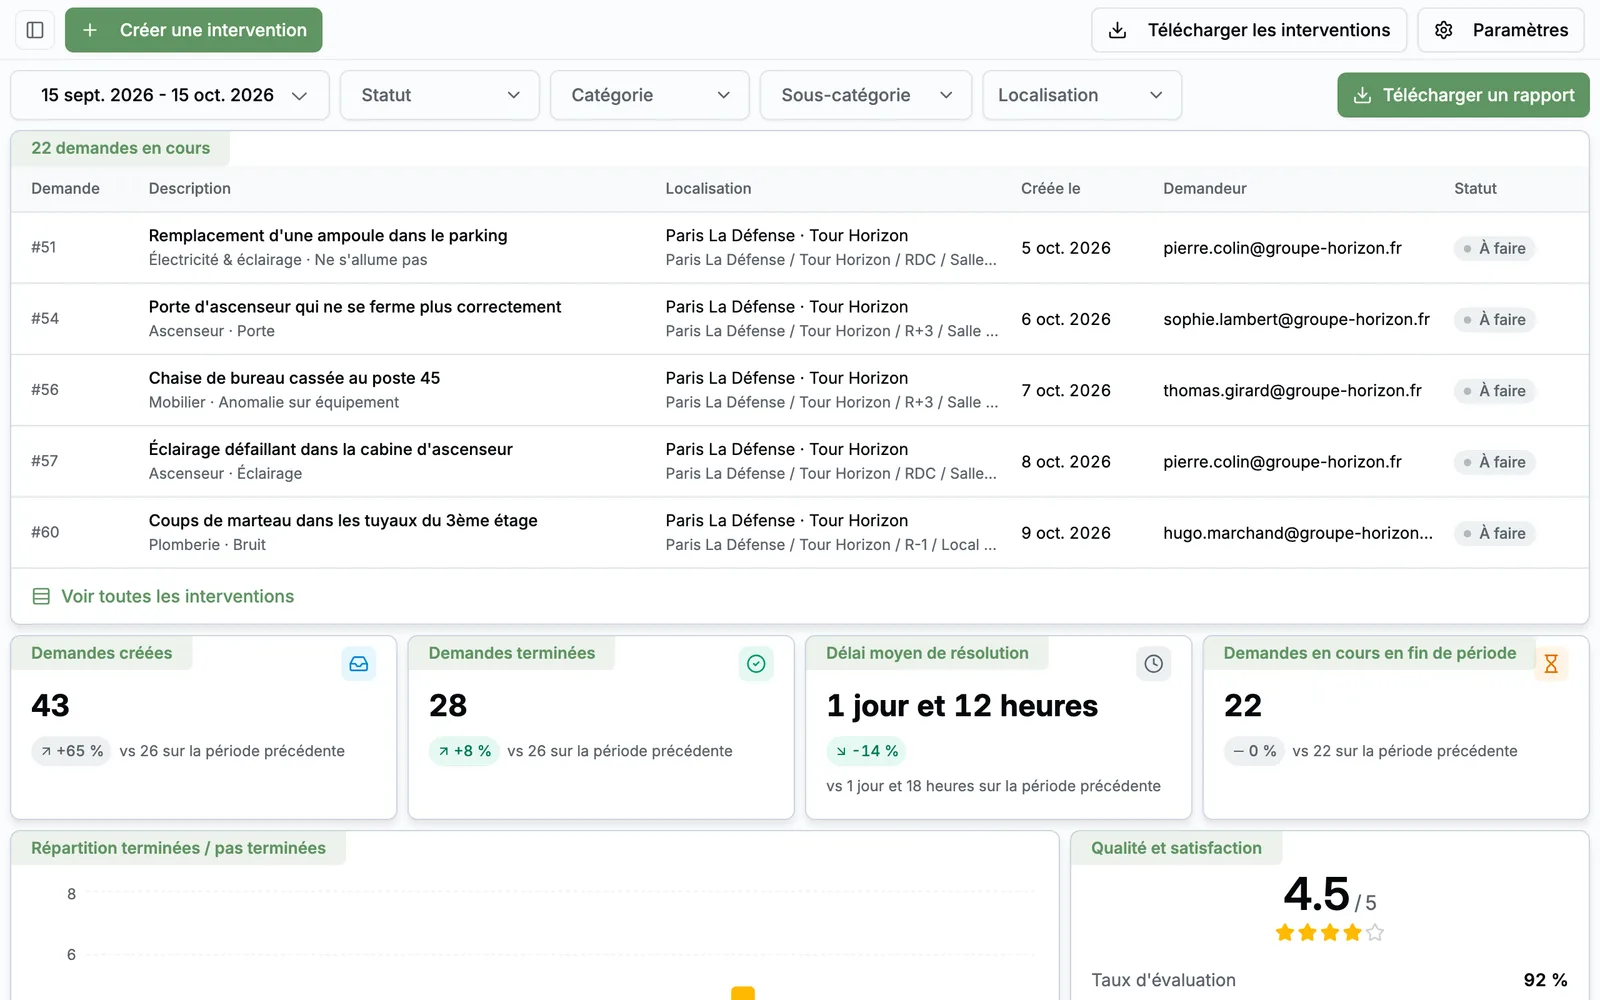Click the date 9 oct. 2026

[x=1066, y=533]
